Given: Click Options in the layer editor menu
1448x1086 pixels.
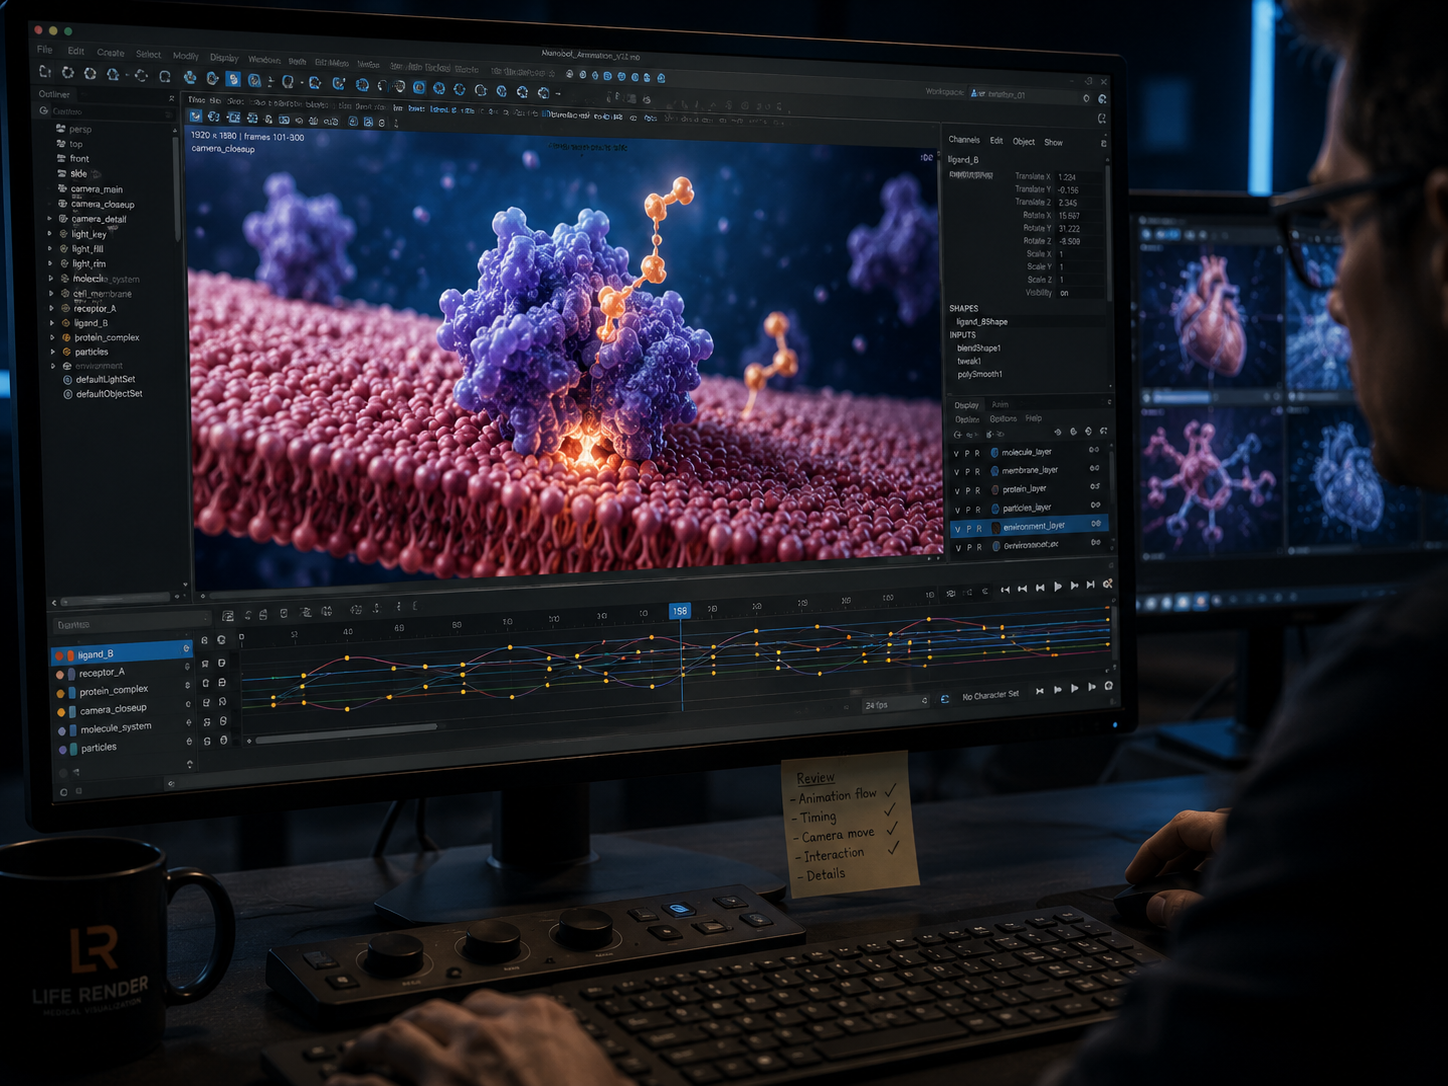Looking at the screenshot, I should point(1003,419).
